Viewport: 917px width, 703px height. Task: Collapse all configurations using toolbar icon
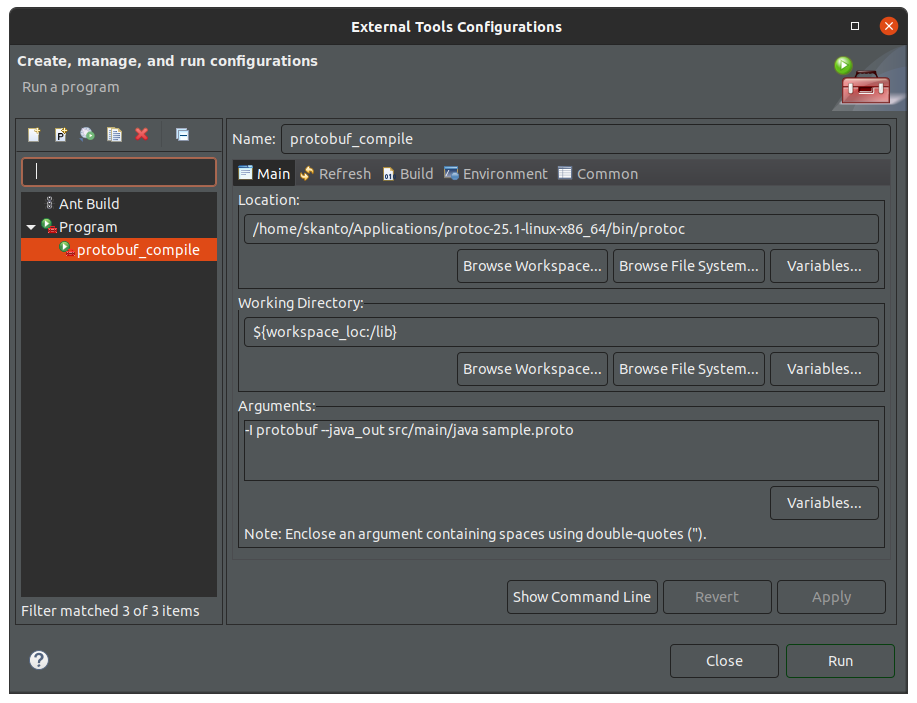(x=182, y=135)
